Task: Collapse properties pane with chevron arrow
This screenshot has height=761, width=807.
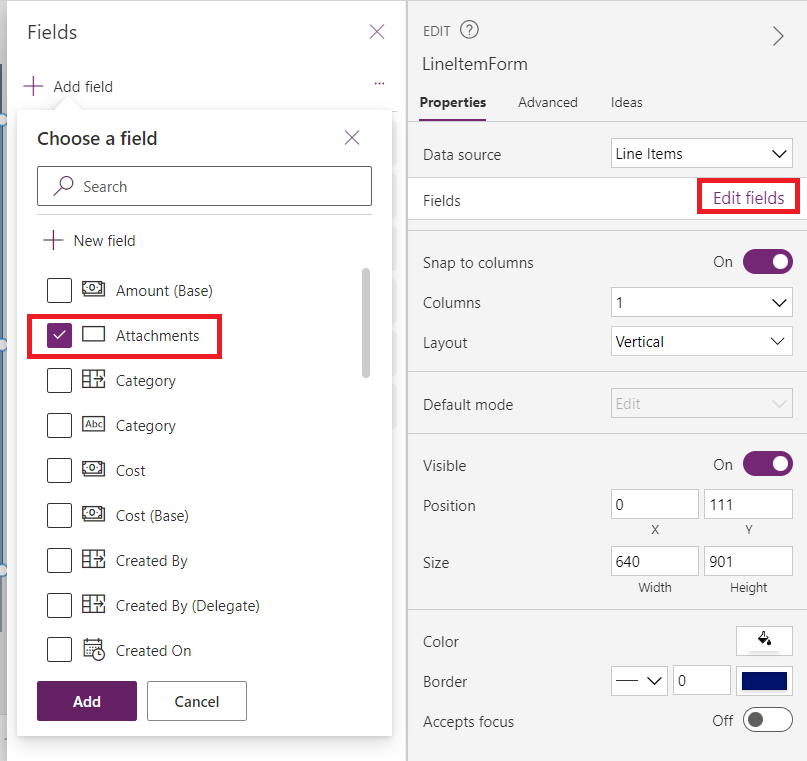Action: click(x=778, y=36)
